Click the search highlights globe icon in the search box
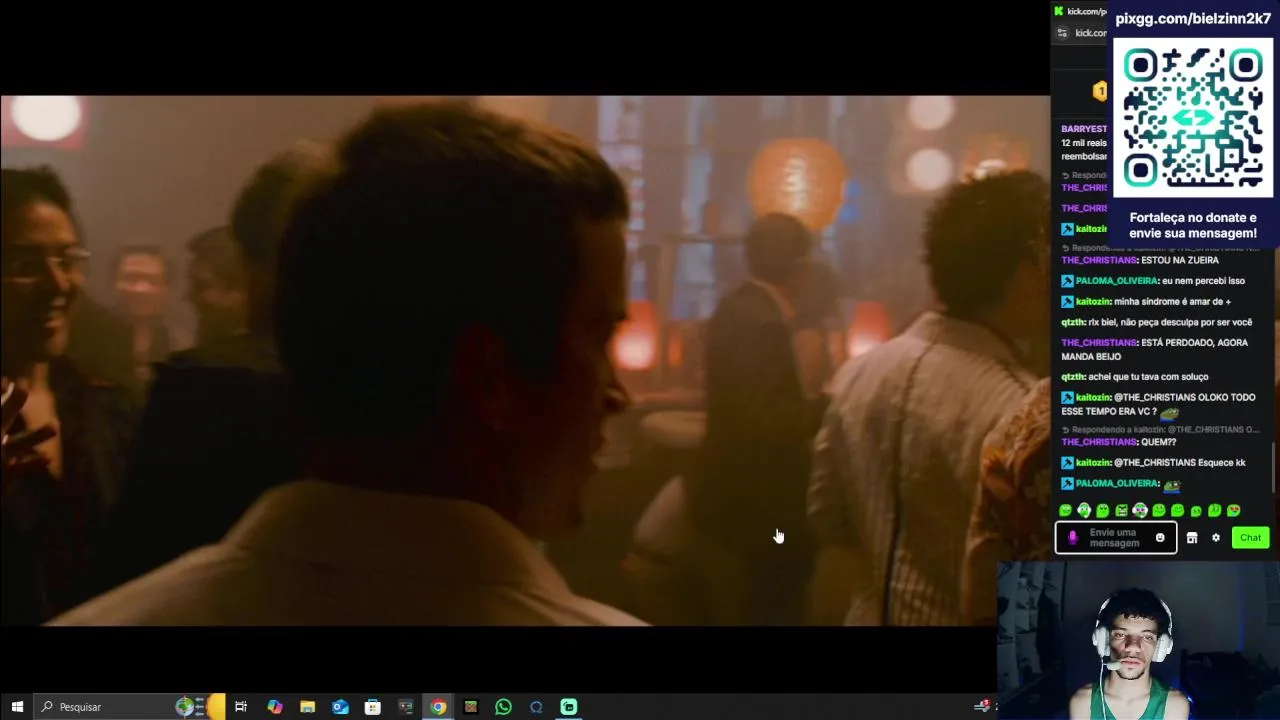 tap(184, 707)
